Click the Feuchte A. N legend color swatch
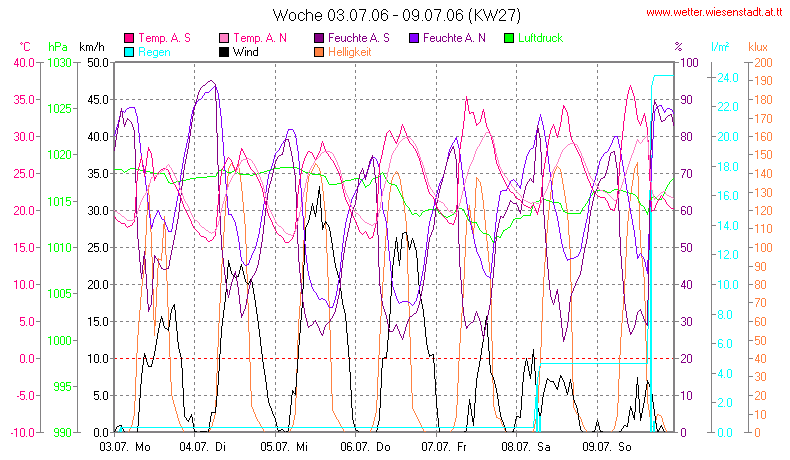This screenshot has height=460, width=790. 414,38
